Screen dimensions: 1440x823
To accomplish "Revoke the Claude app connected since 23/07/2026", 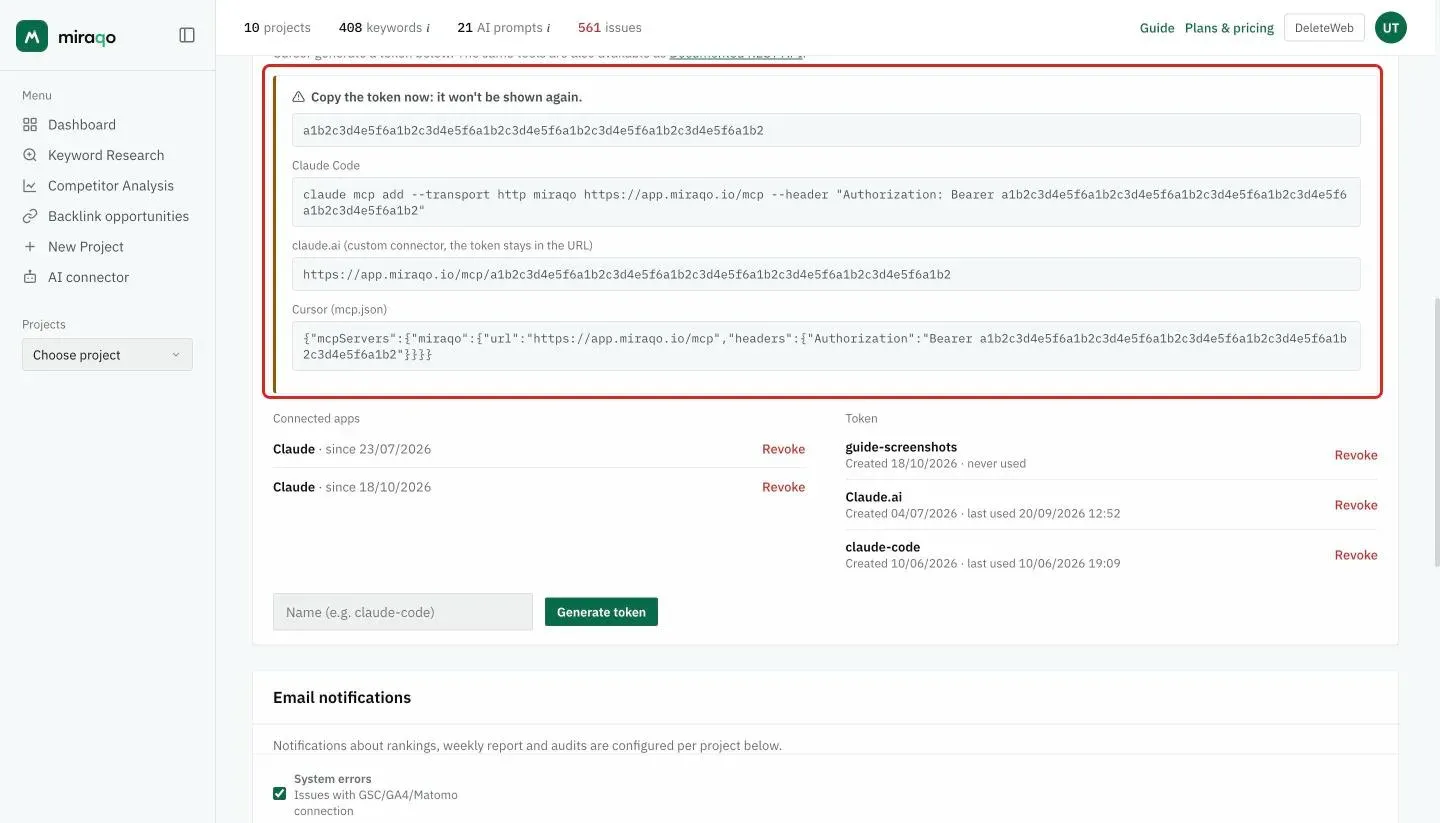I will pyautogui.click(x=783, y=449).
